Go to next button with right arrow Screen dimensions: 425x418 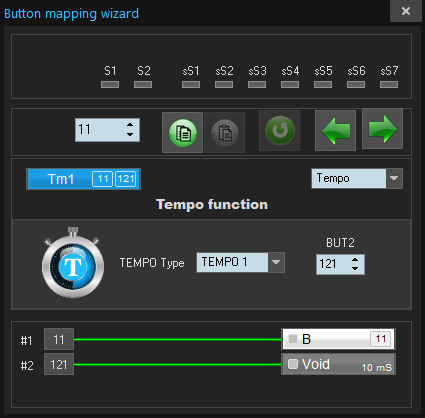click(382, 129)
